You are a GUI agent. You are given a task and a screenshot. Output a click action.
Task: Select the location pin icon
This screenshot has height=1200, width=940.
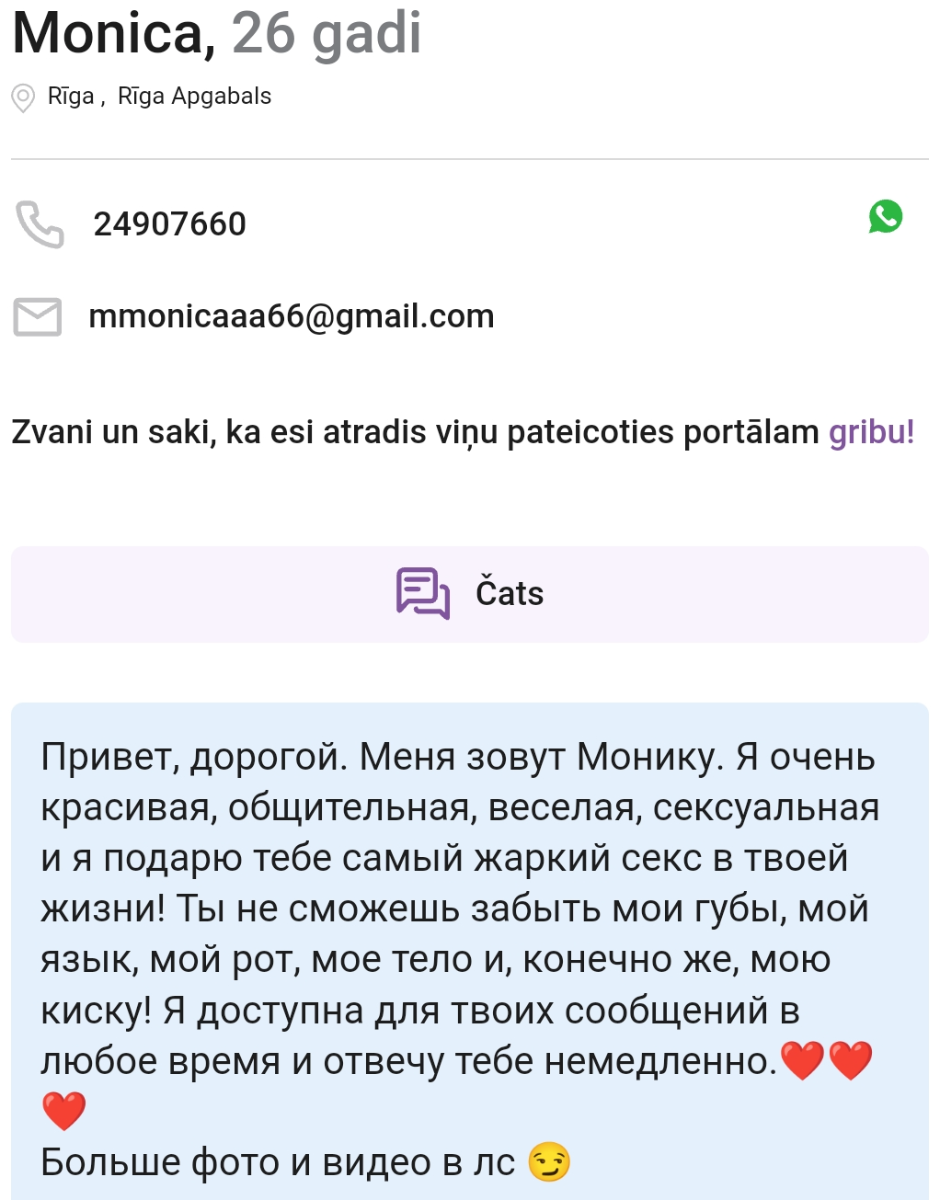[23, 98]
